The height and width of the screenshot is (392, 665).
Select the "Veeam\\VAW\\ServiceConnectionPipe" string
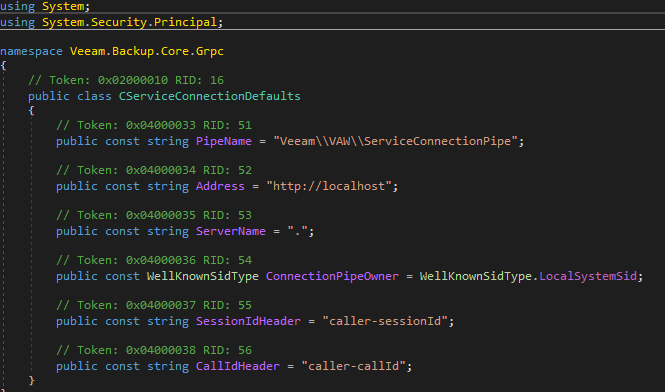coord(395,141)
